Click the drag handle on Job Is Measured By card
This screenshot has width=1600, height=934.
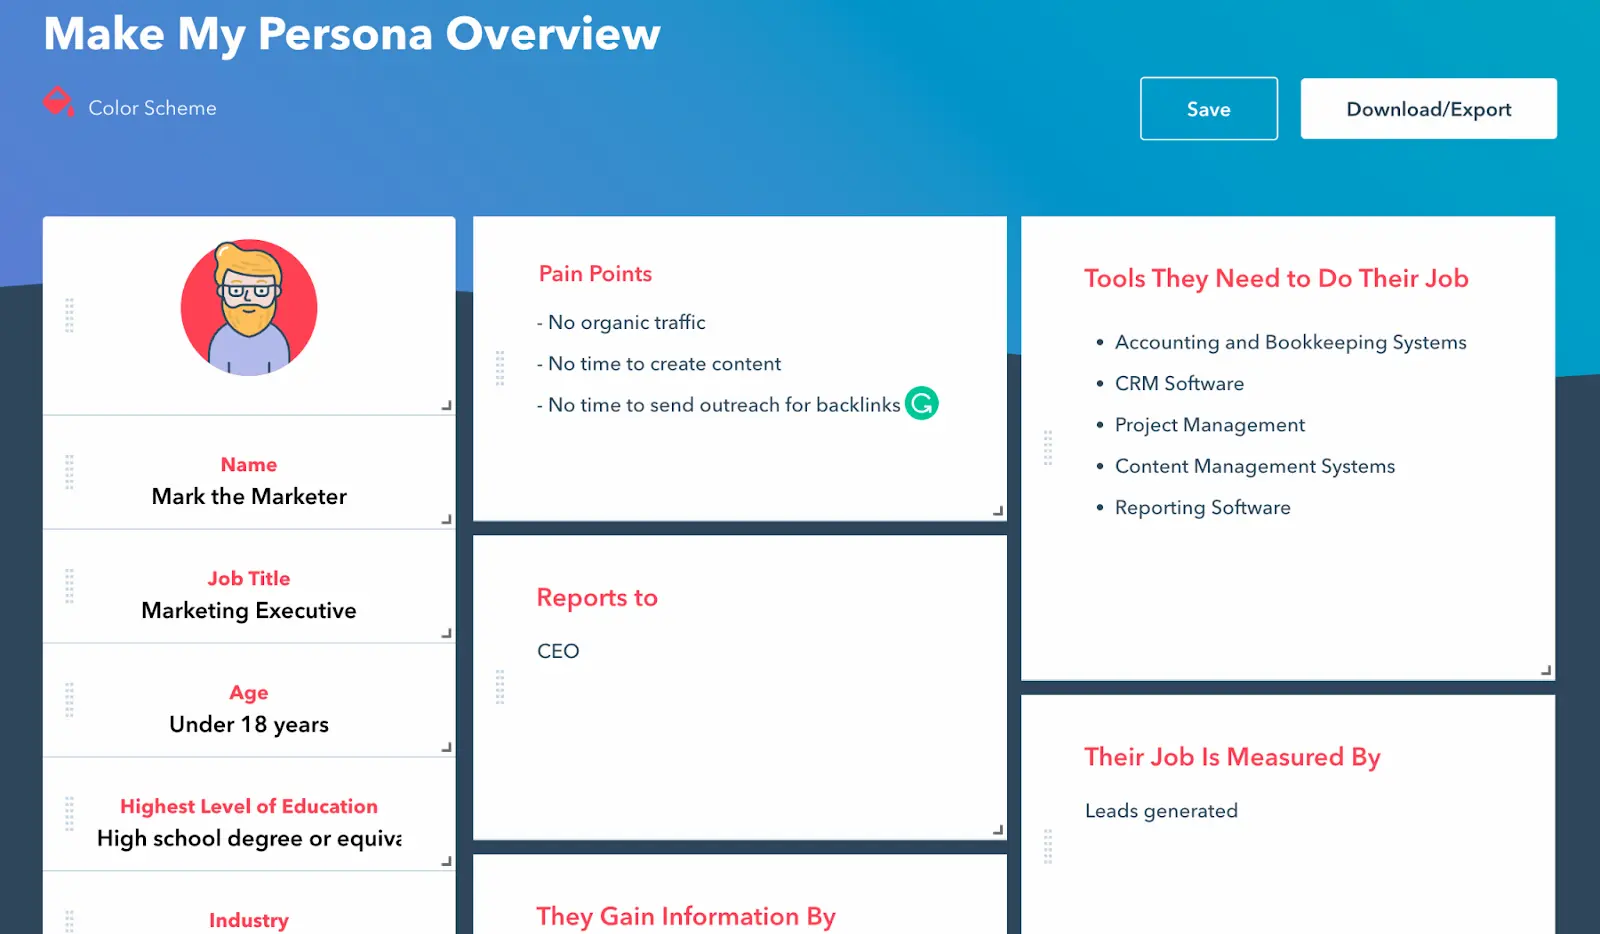pos(1048,846)
